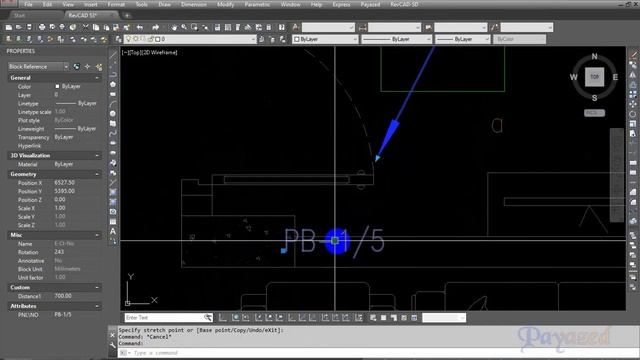Viewport: 640px width, 360px height.
Task: Open the File menu
Action: click(x=28, y=4)
